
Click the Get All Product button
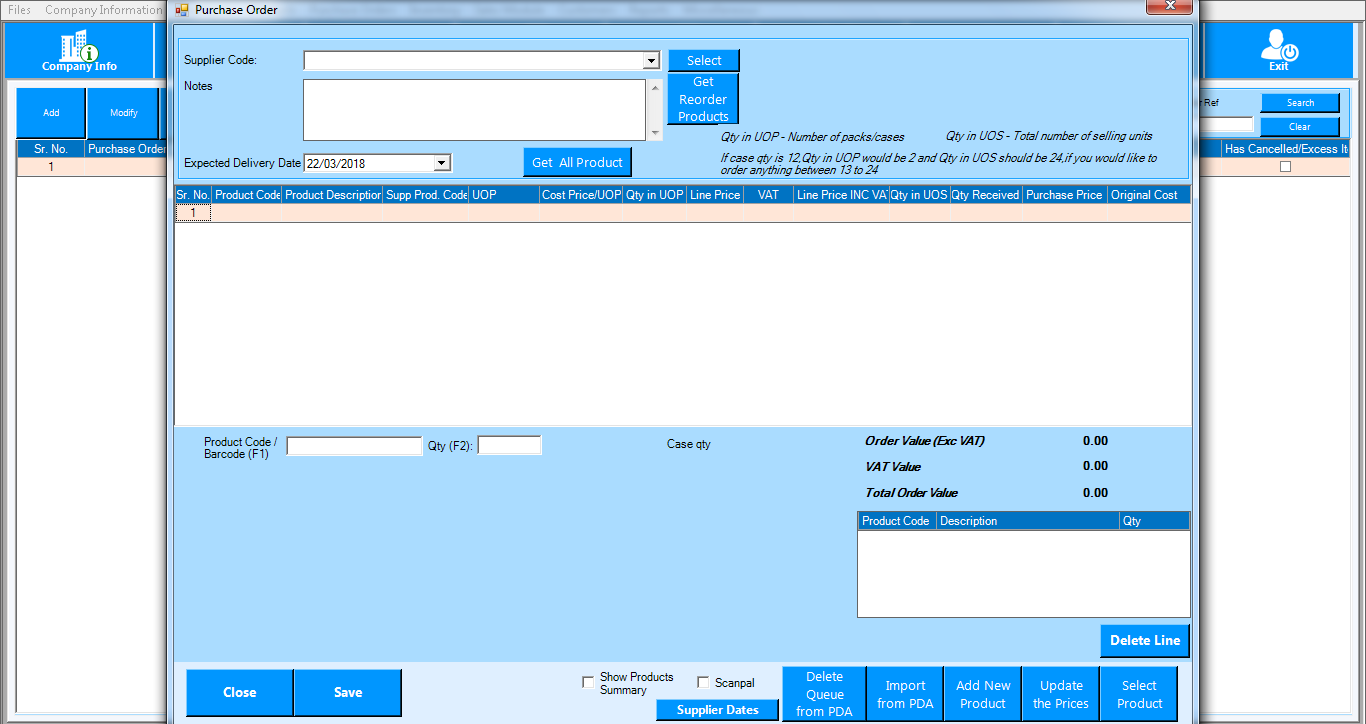coord(577,162)
